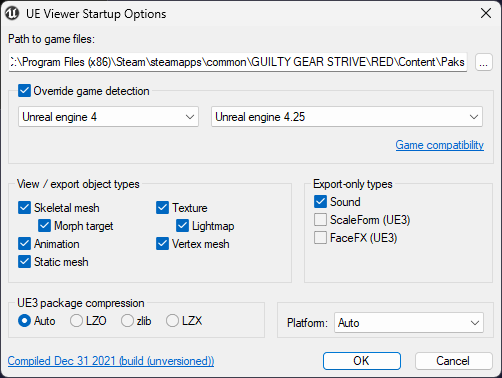Open the Platform Auto dropdown
This screenshot has width=502, height=378.
pyautogui.click(x=409, y=323)
